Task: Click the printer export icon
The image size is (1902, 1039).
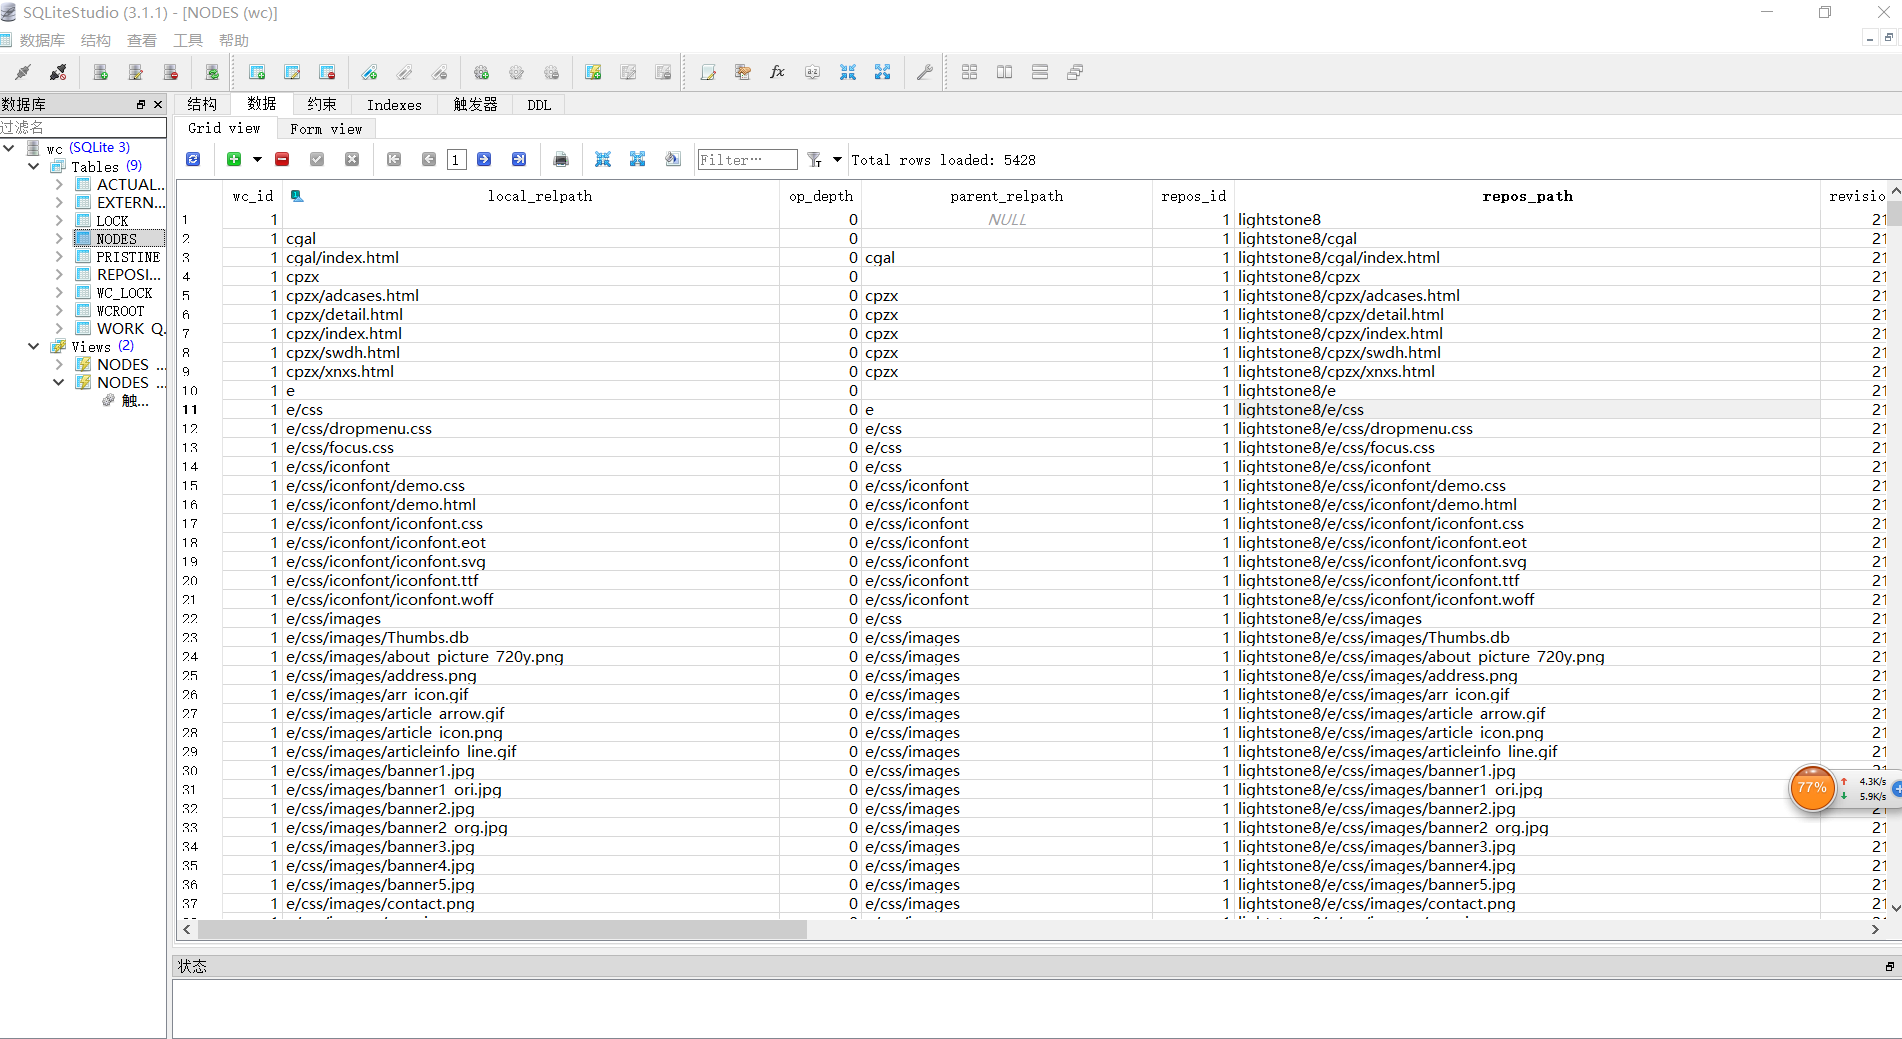Action: [561, 160]
